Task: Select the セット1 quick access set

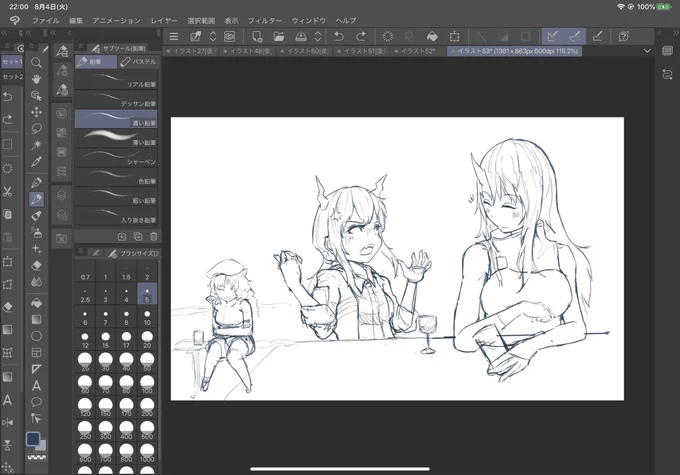Action: (12, 62)
